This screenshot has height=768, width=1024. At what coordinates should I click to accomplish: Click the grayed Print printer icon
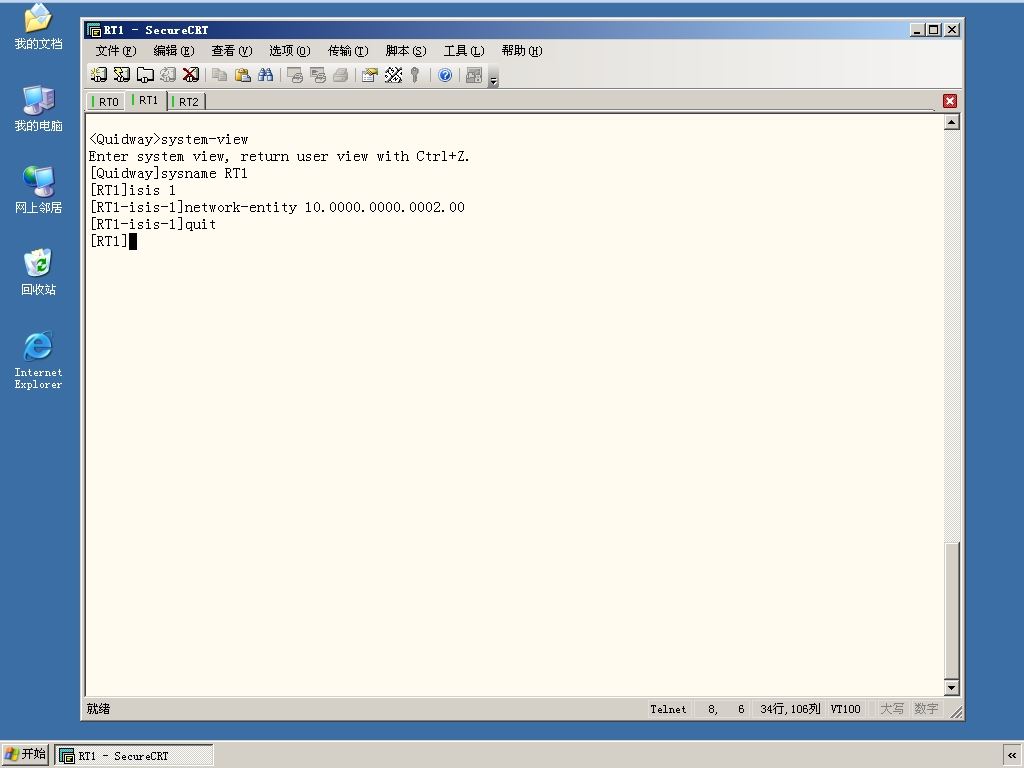click(340, 75)
